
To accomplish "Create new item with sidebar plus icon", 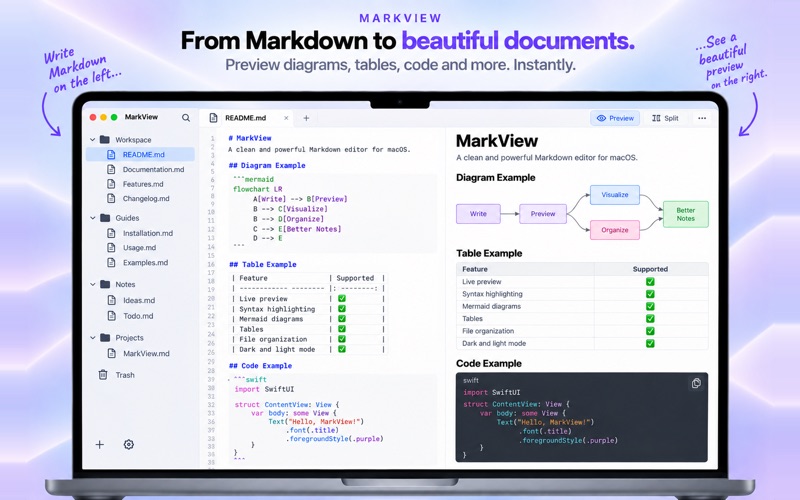I will [99, 444].
